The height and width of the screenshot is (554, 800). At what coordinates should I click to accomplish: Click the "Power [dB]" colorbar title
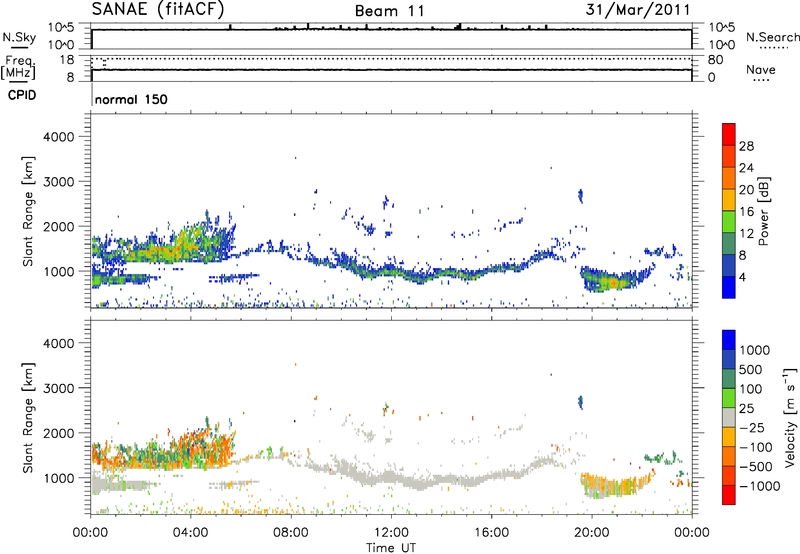763,211
